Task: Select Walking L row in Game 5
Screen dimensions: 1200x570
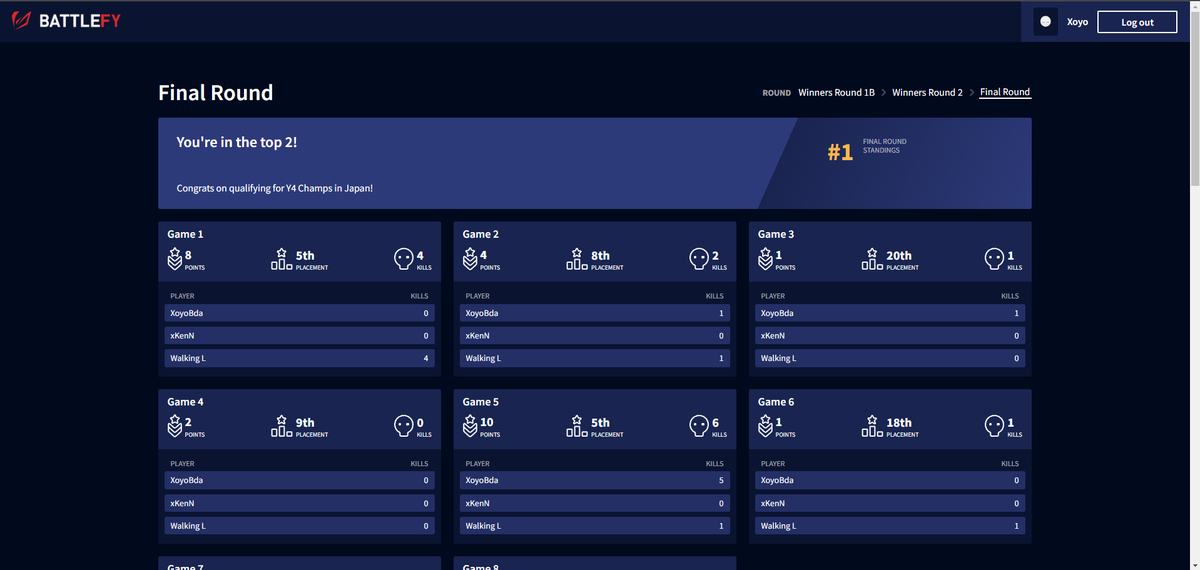Action: click(595, 526)
